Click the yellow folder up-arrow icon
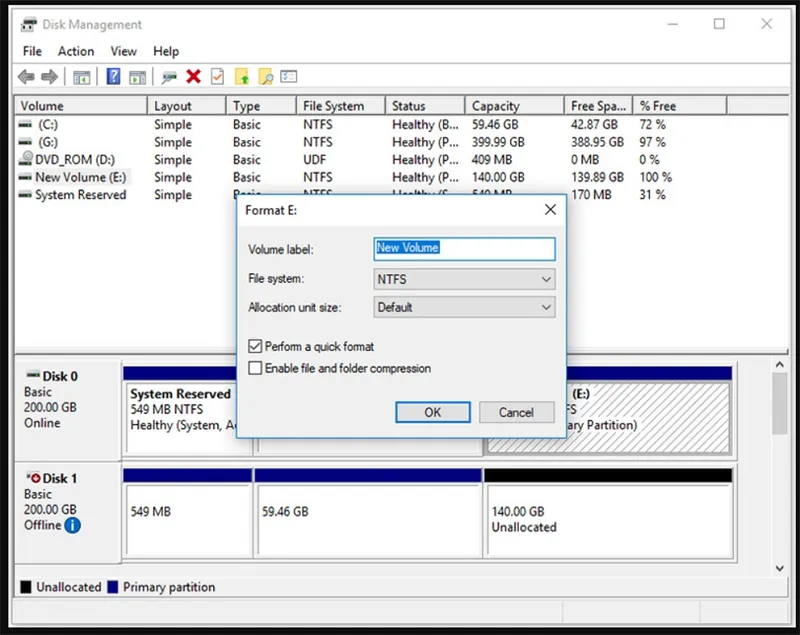Image resolution: width=800 pixels, height=635 pixels. (x=242, y=77)
